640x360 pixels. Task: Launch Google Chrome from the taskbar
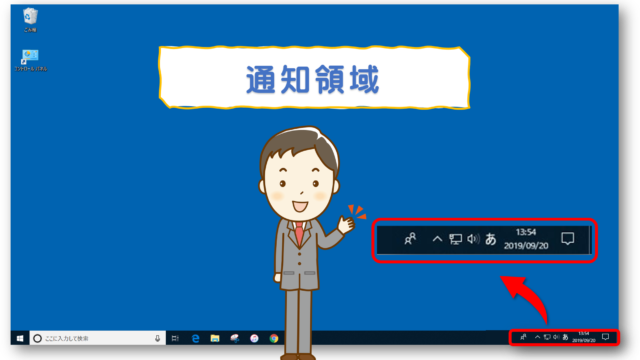(274, 338)
